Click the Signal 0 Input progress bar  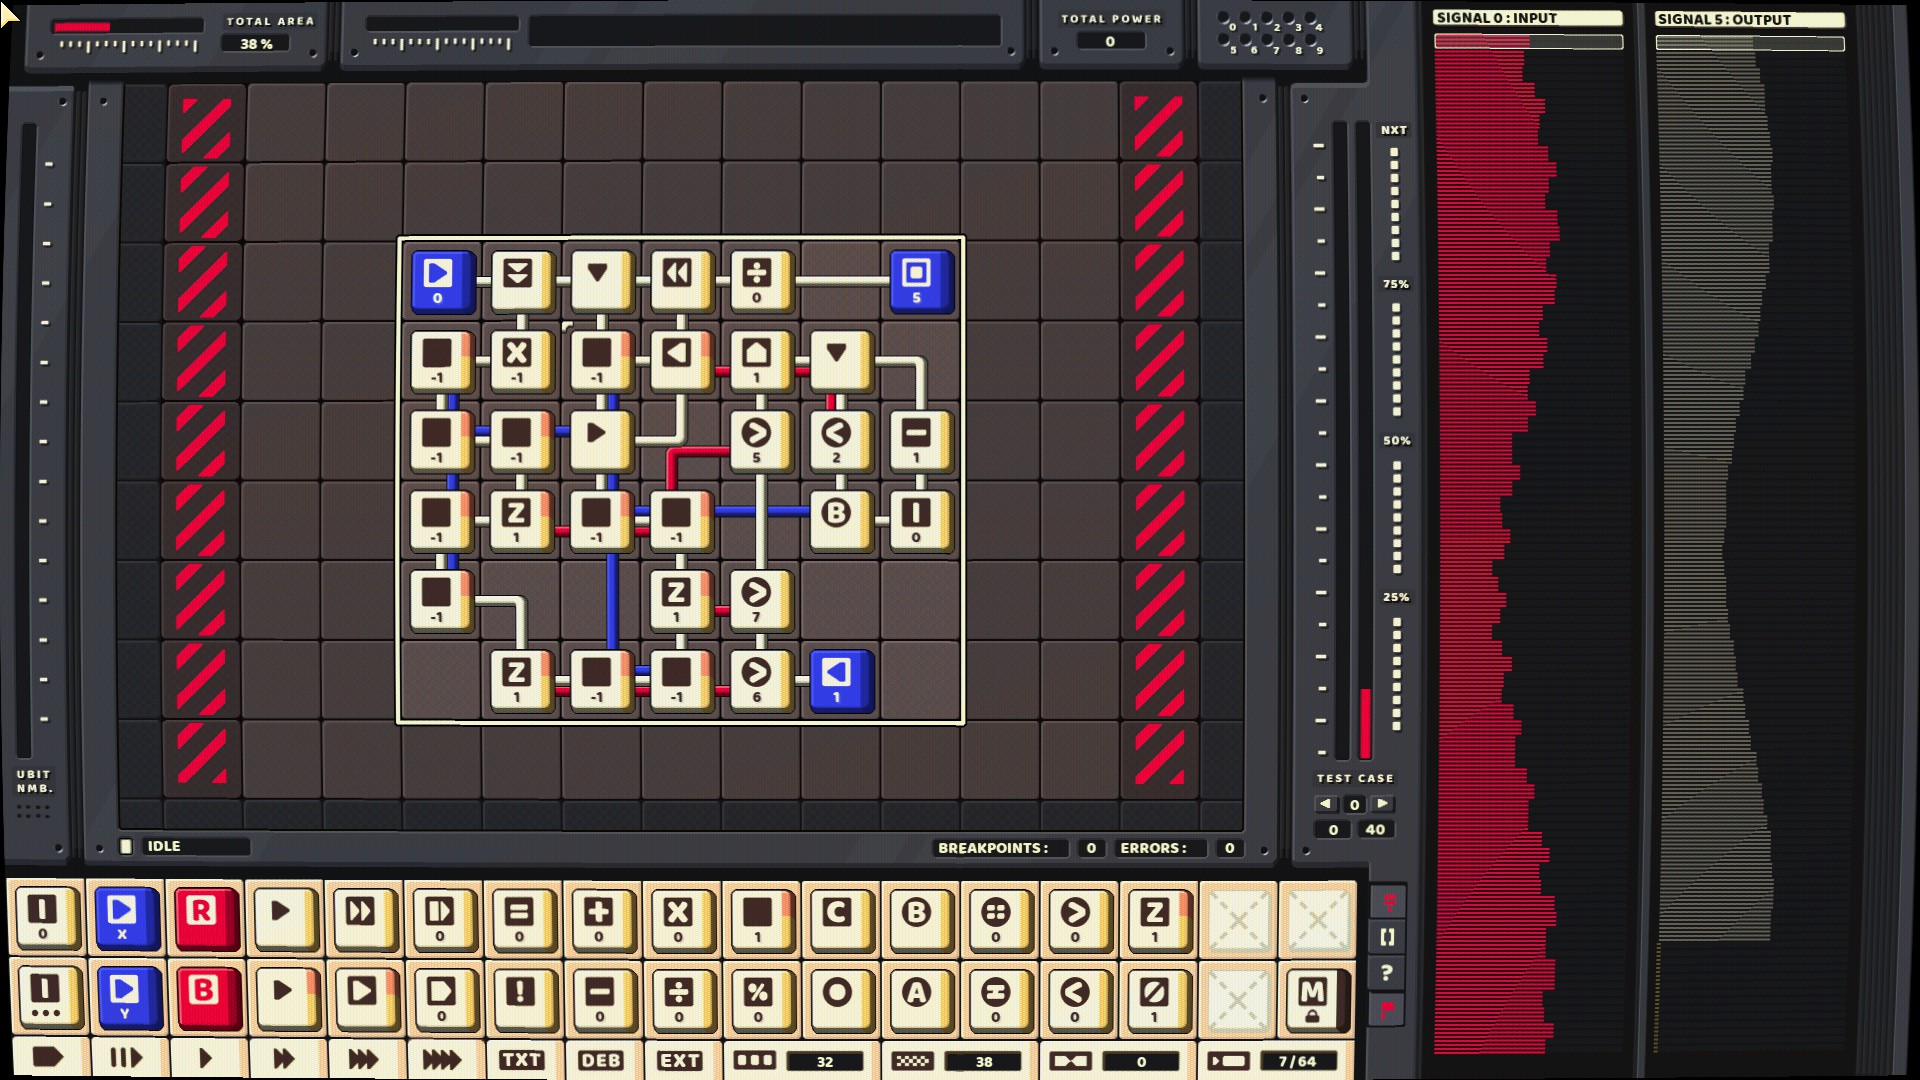(x=1528, y=42)
